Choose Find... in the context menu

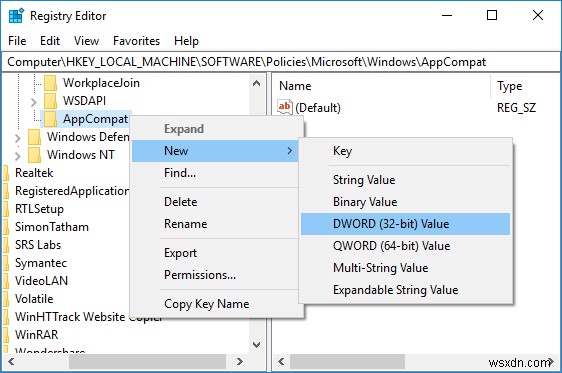[x=215, y=173]
